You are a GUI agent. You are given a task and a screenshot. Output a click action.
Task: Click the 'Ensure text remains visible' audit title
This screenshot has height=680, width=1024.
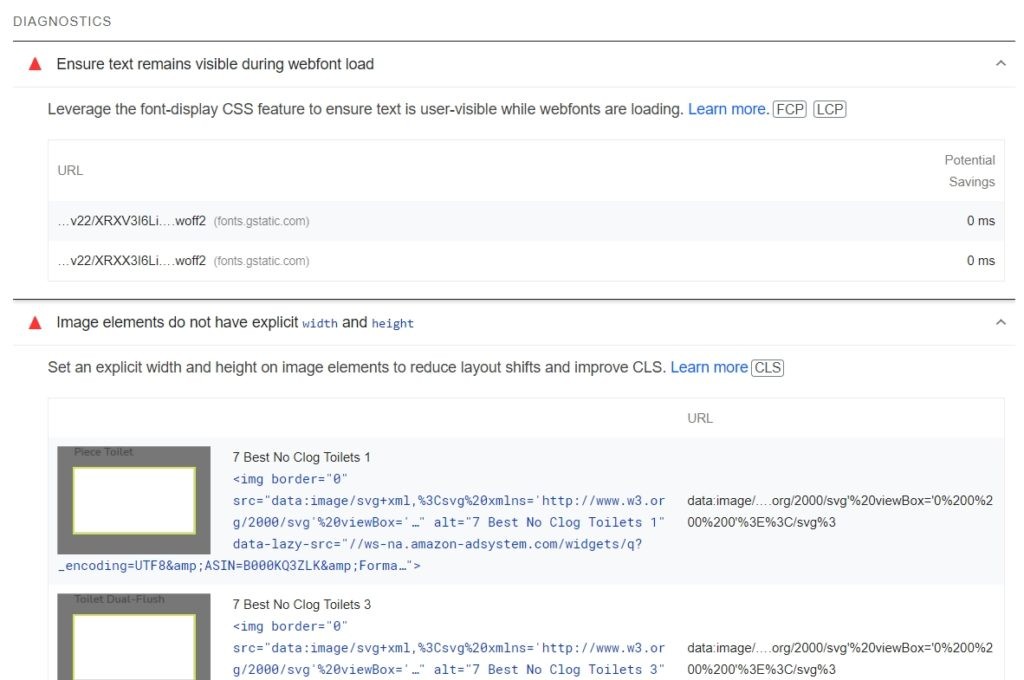click(215, 64)
